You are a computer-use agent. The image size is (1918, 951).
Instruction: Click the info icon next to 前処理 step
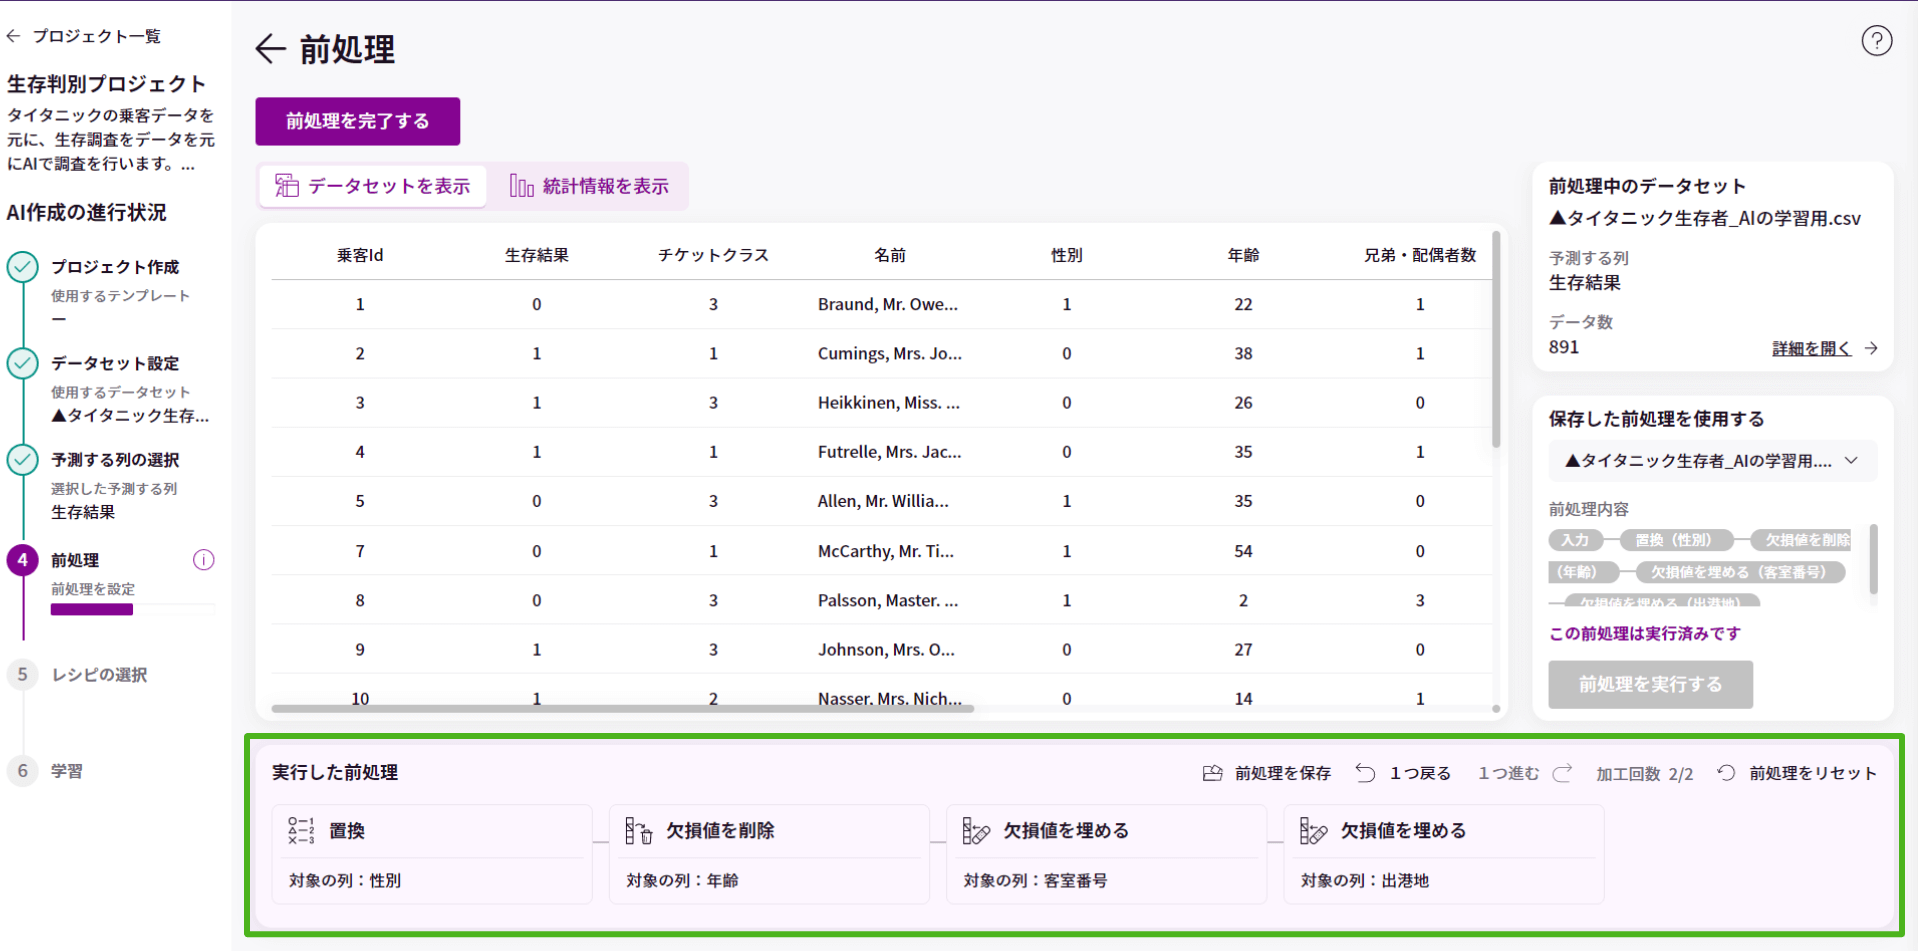(x=203, y=560)
